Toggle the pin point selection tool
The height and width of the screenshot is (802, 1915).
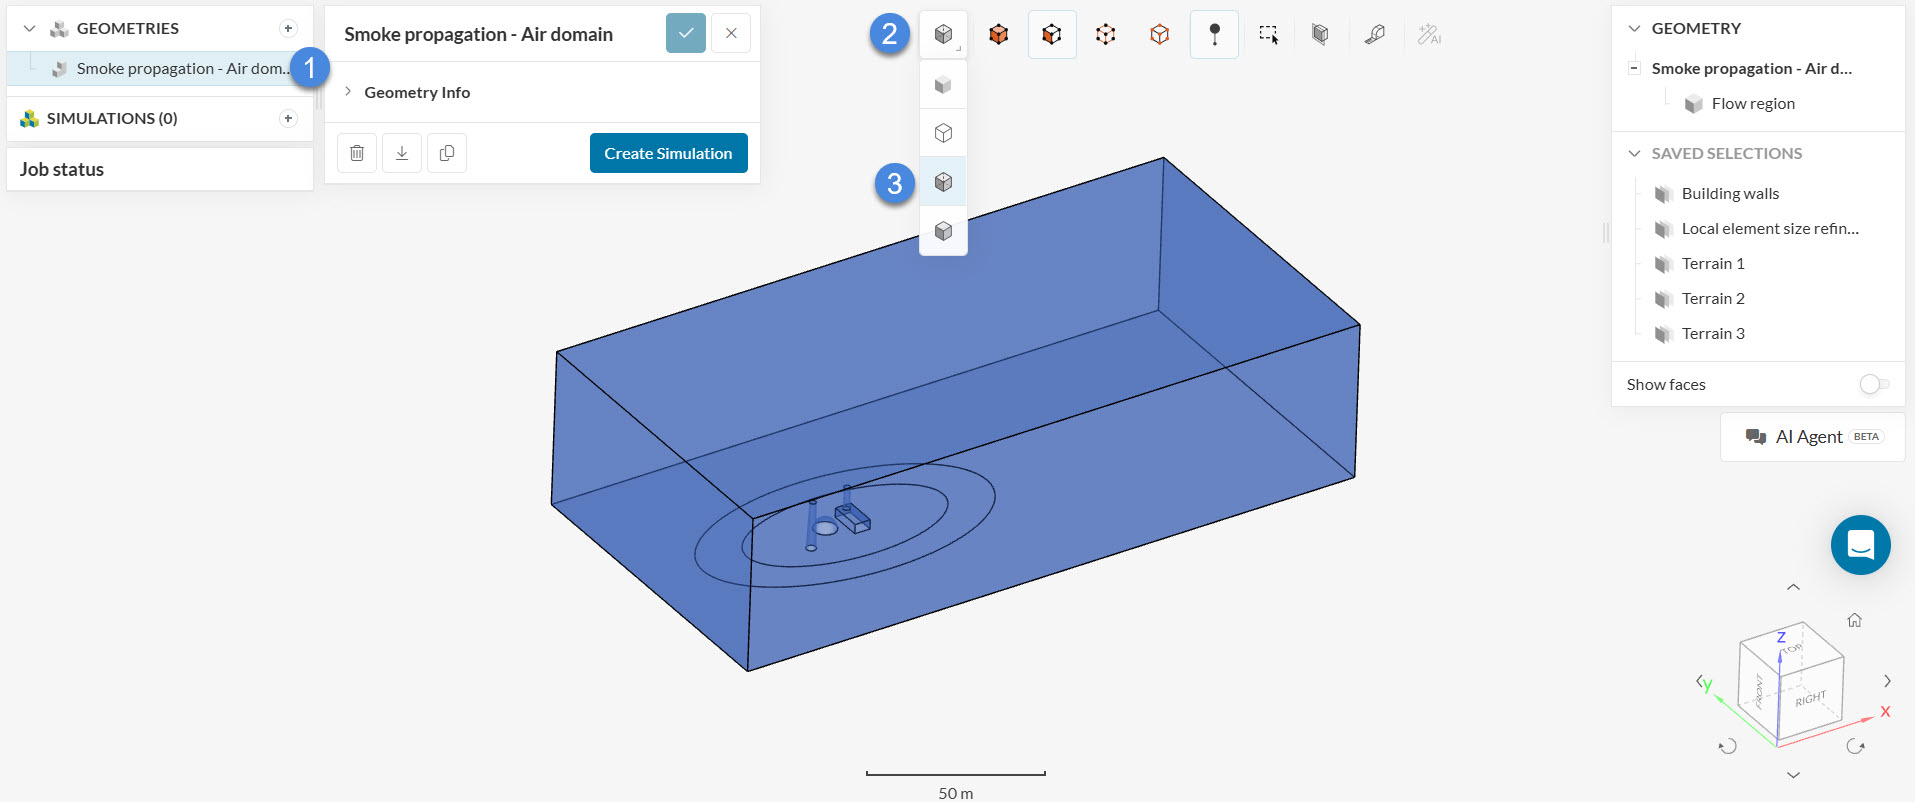1214,35
